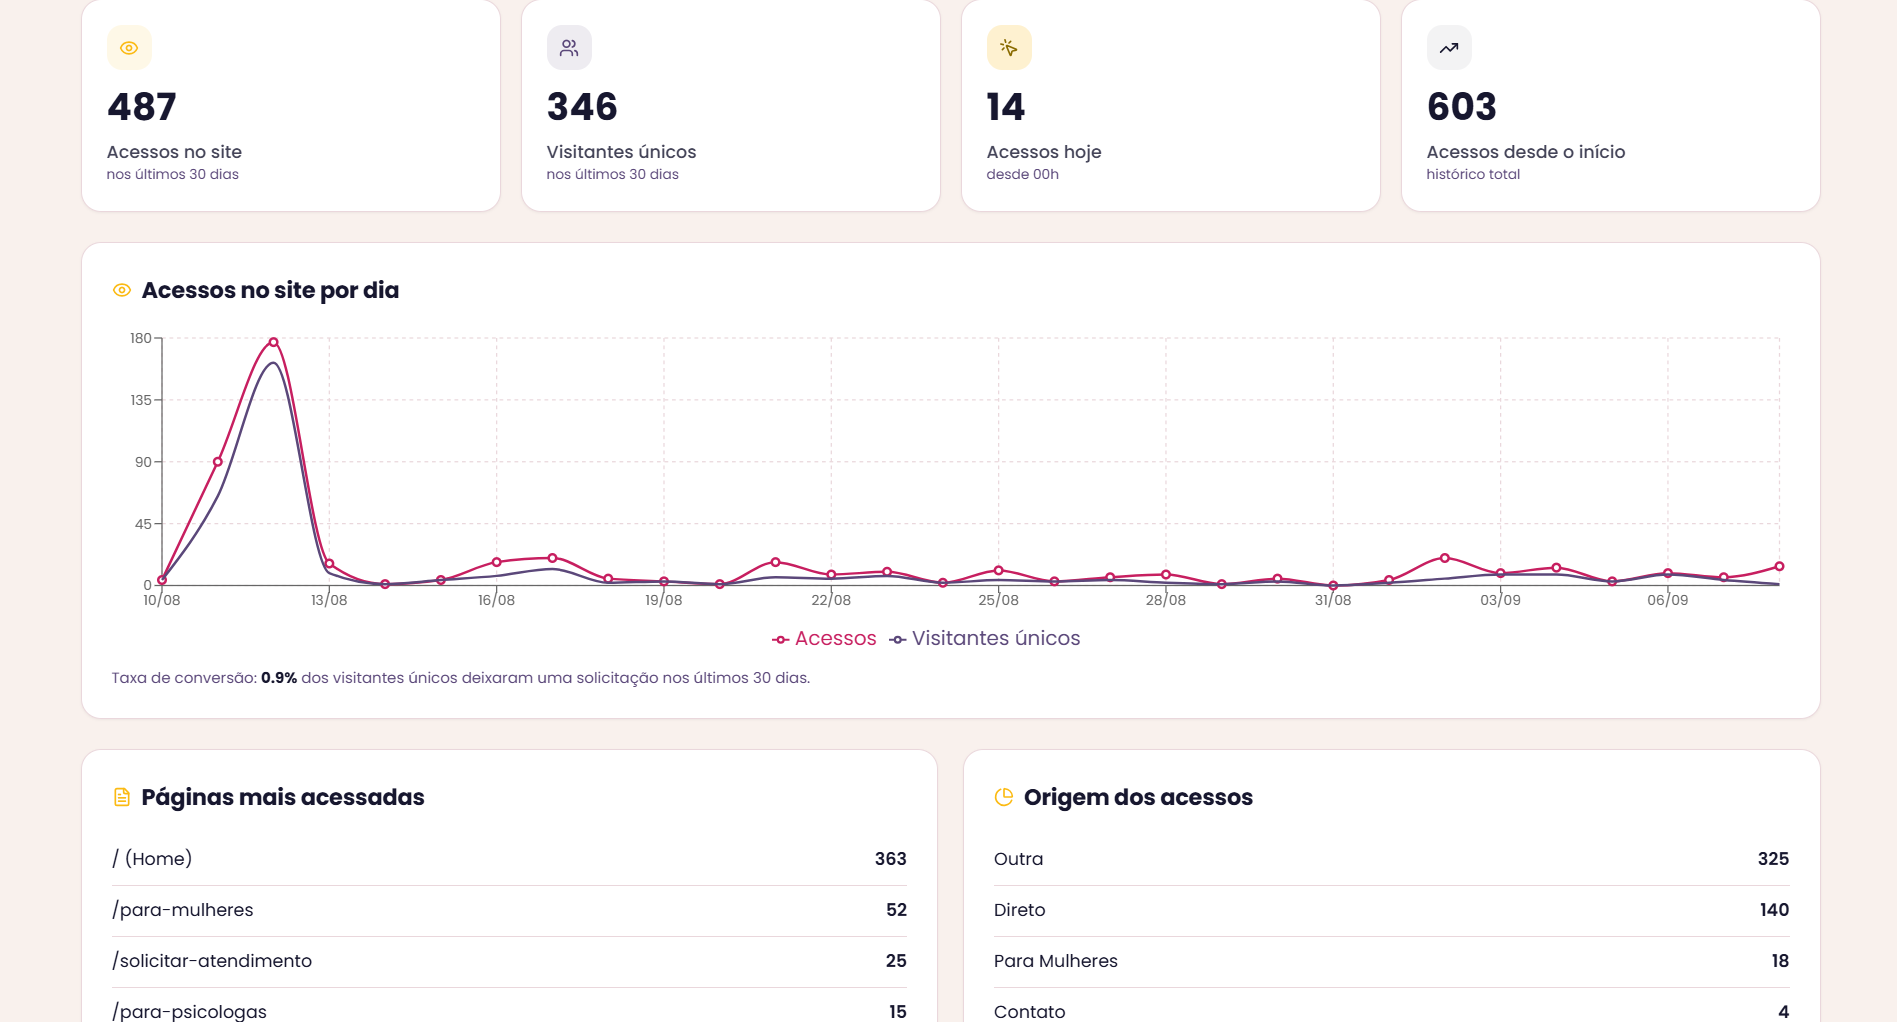Click the Direto origin row

[x=1391, y=910]
